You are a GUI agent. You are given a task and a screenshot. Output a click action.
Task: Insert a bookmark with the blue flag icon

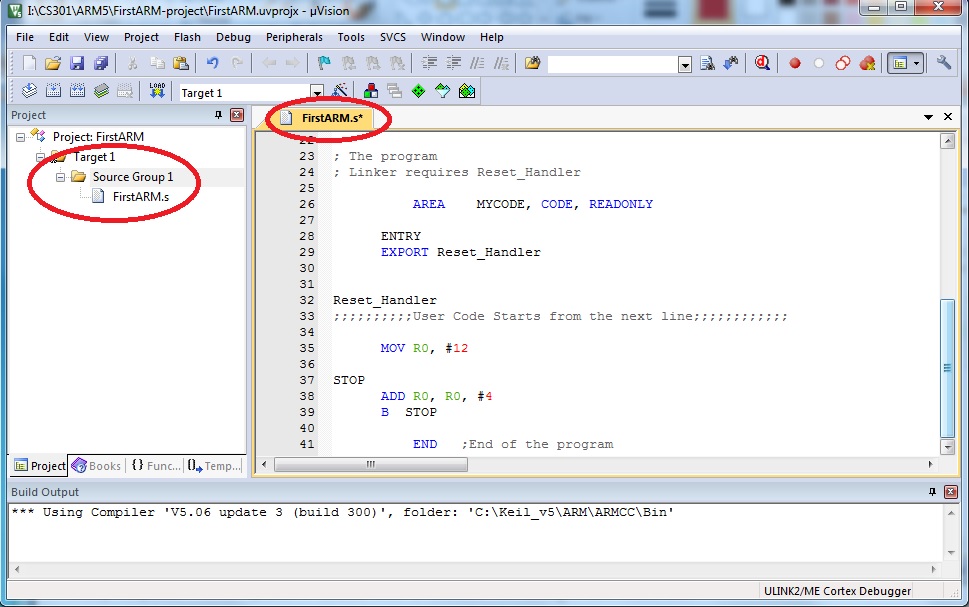click(324, 63)
